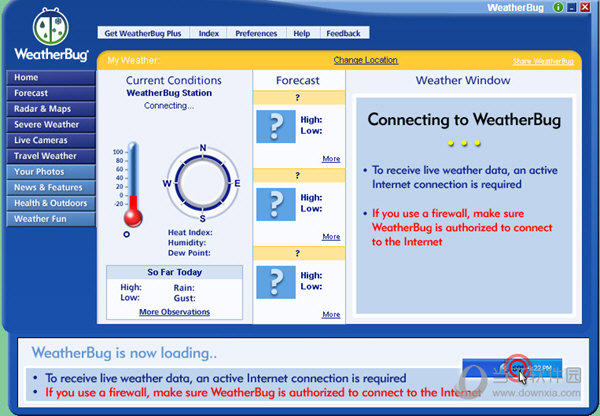Open the Preferences menu

point(256,33)
